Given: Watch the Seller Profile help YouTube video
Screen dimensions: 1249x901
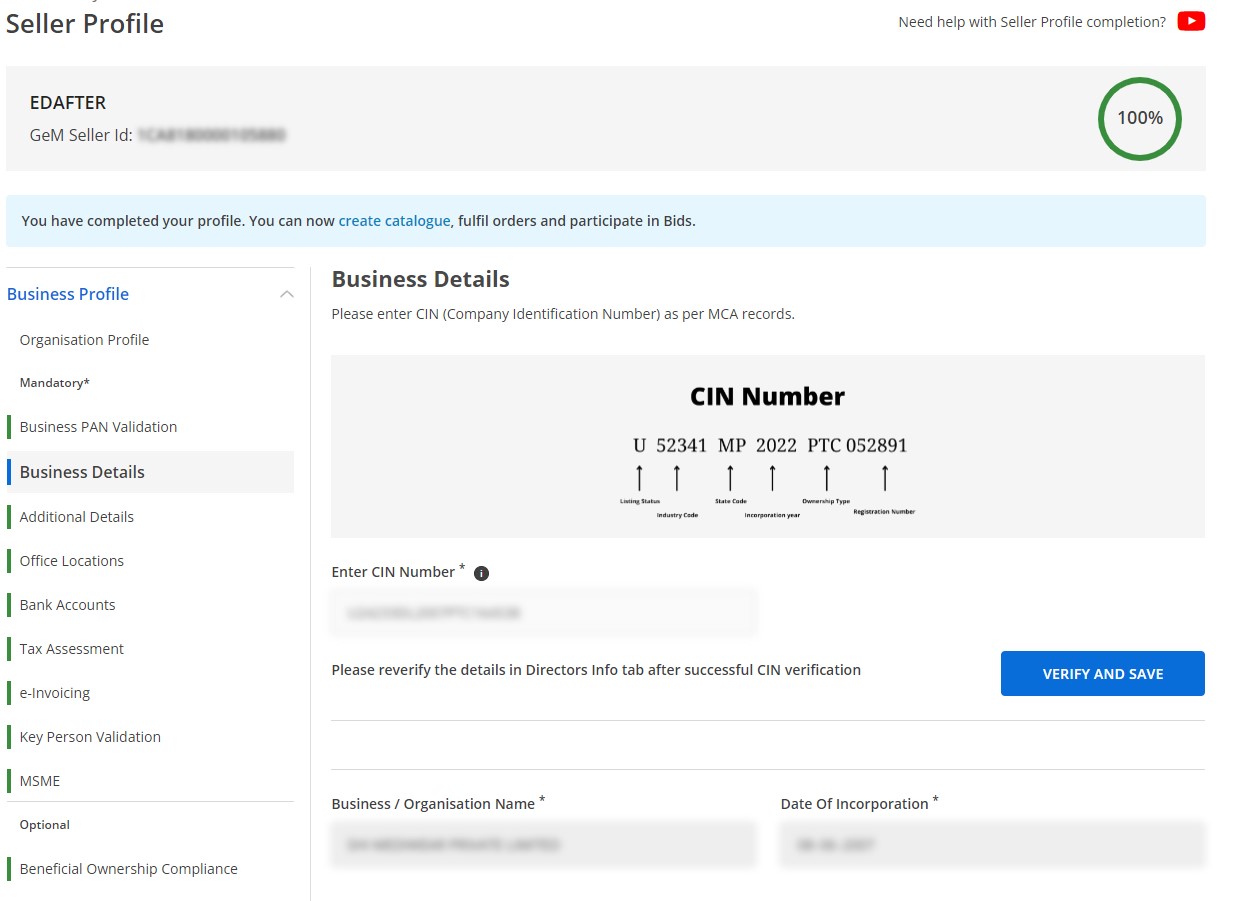Looking at the screenshot, I should pyautogui.click(x=1189, y=20).
